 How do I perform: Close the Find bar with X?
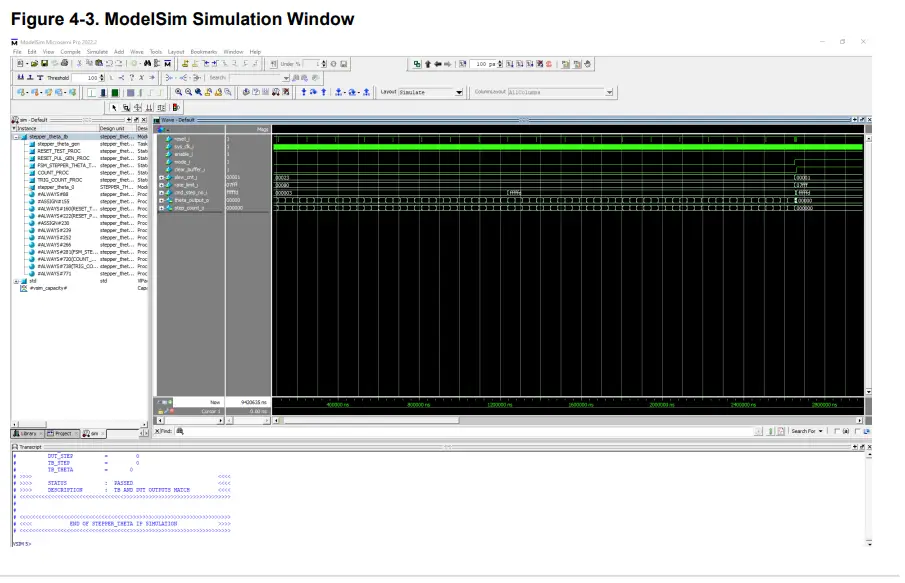[x=158, y=431]
